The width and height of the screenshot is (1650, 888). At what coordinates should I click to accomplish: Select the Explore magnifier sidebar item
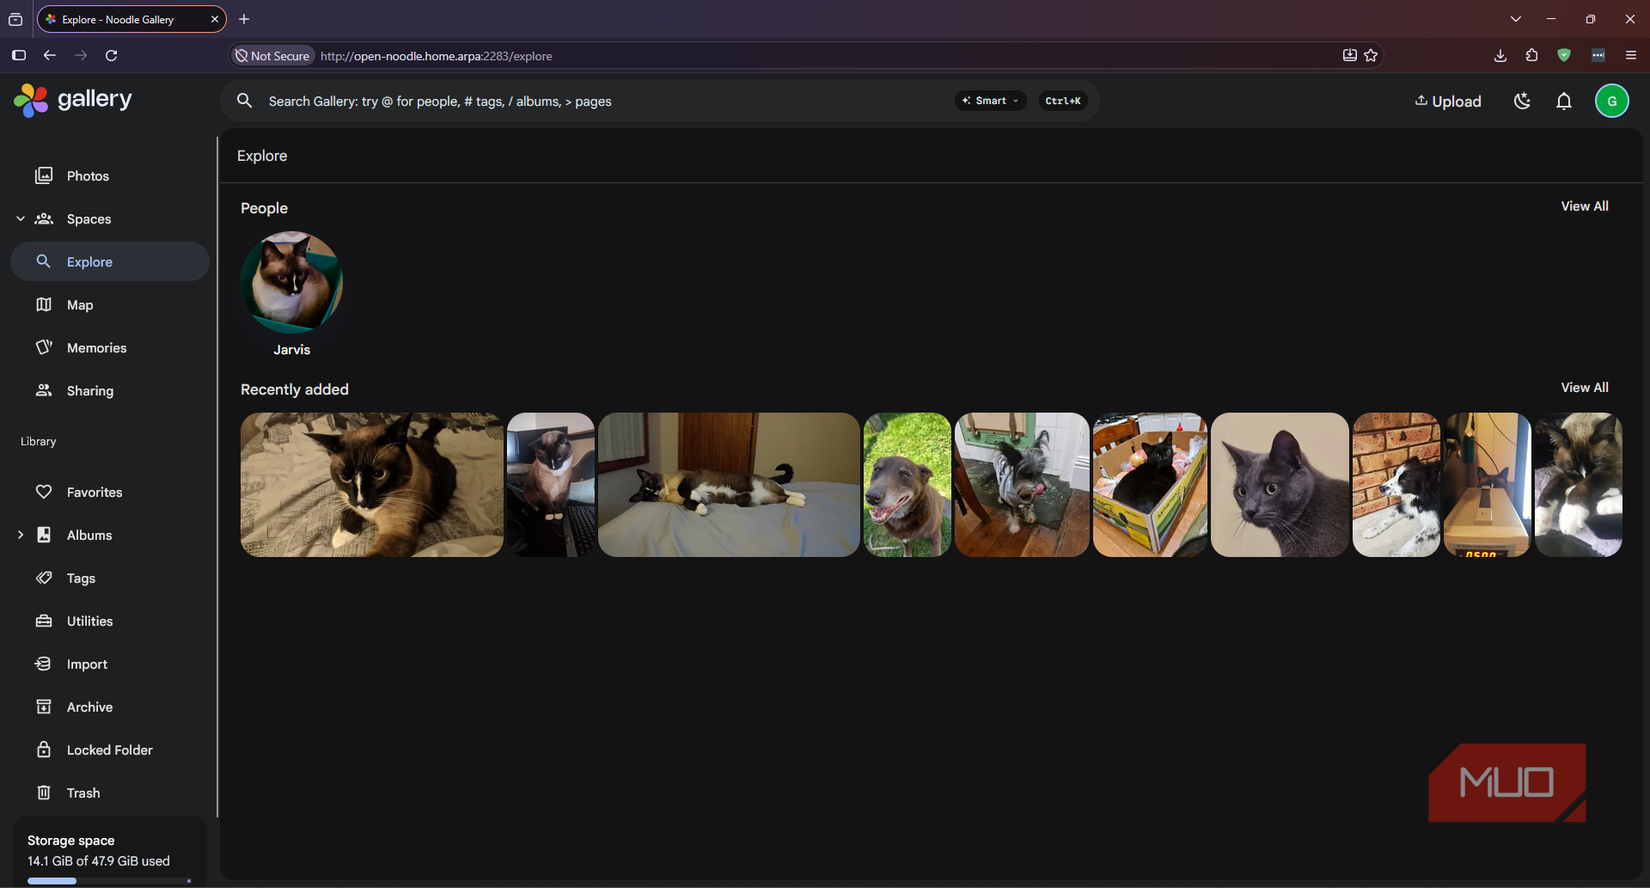click(110, 262)
